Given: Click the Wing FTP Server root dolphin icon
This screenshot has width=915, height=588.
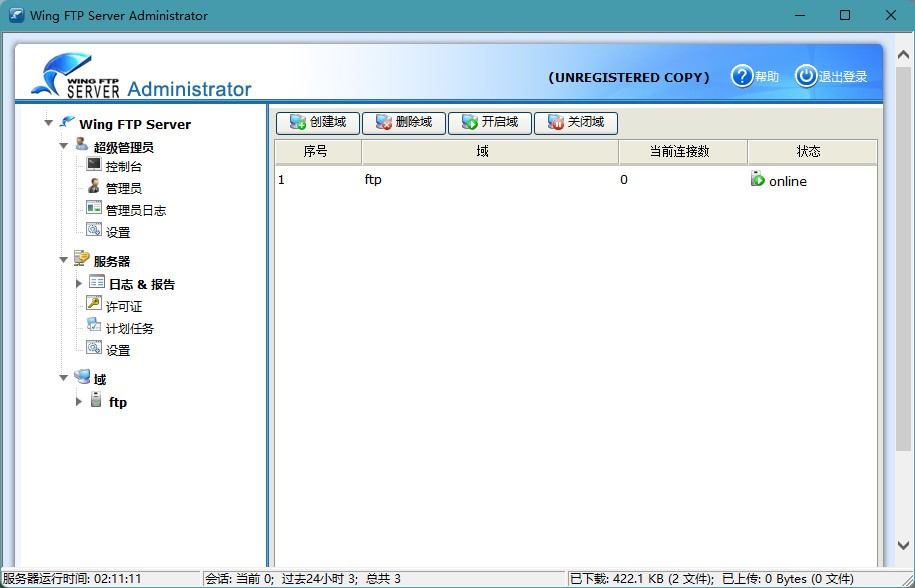Looking at the screenshot, I should pos(67,122).
